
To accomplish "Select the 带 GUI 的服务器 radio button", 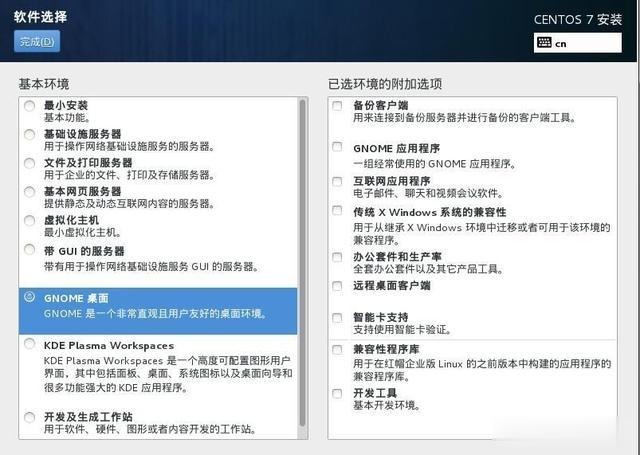I will coord(29,249).
